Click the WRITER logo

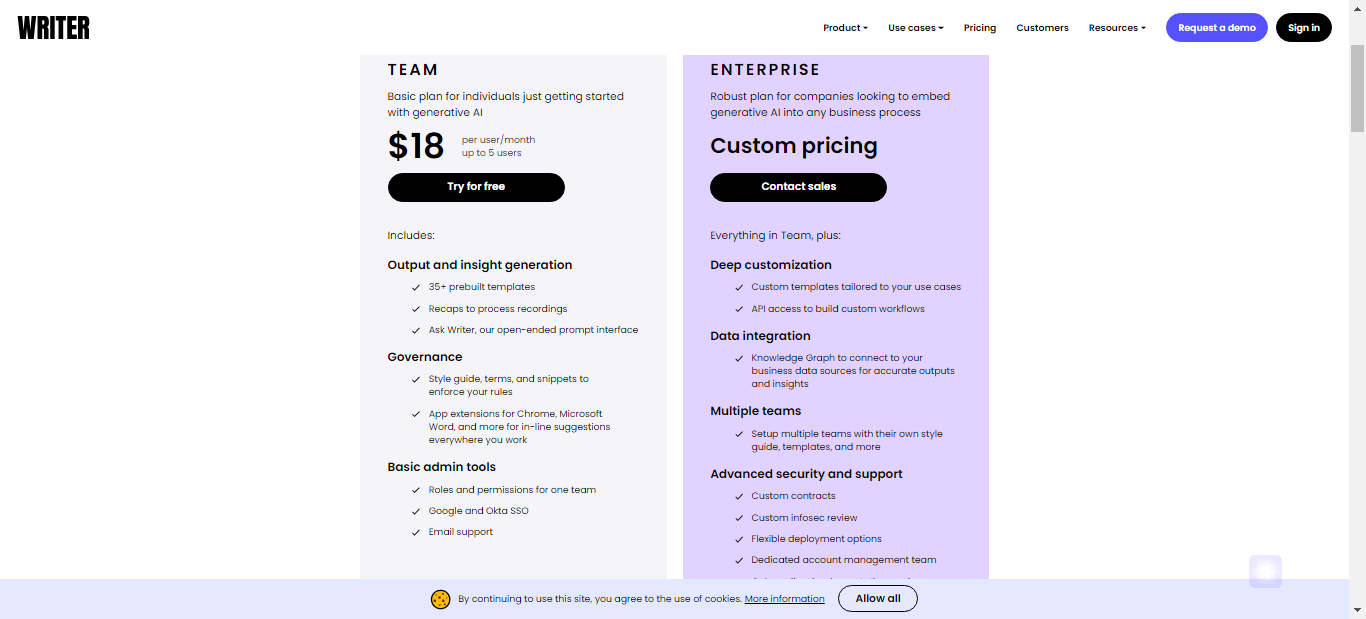(54, 28)
